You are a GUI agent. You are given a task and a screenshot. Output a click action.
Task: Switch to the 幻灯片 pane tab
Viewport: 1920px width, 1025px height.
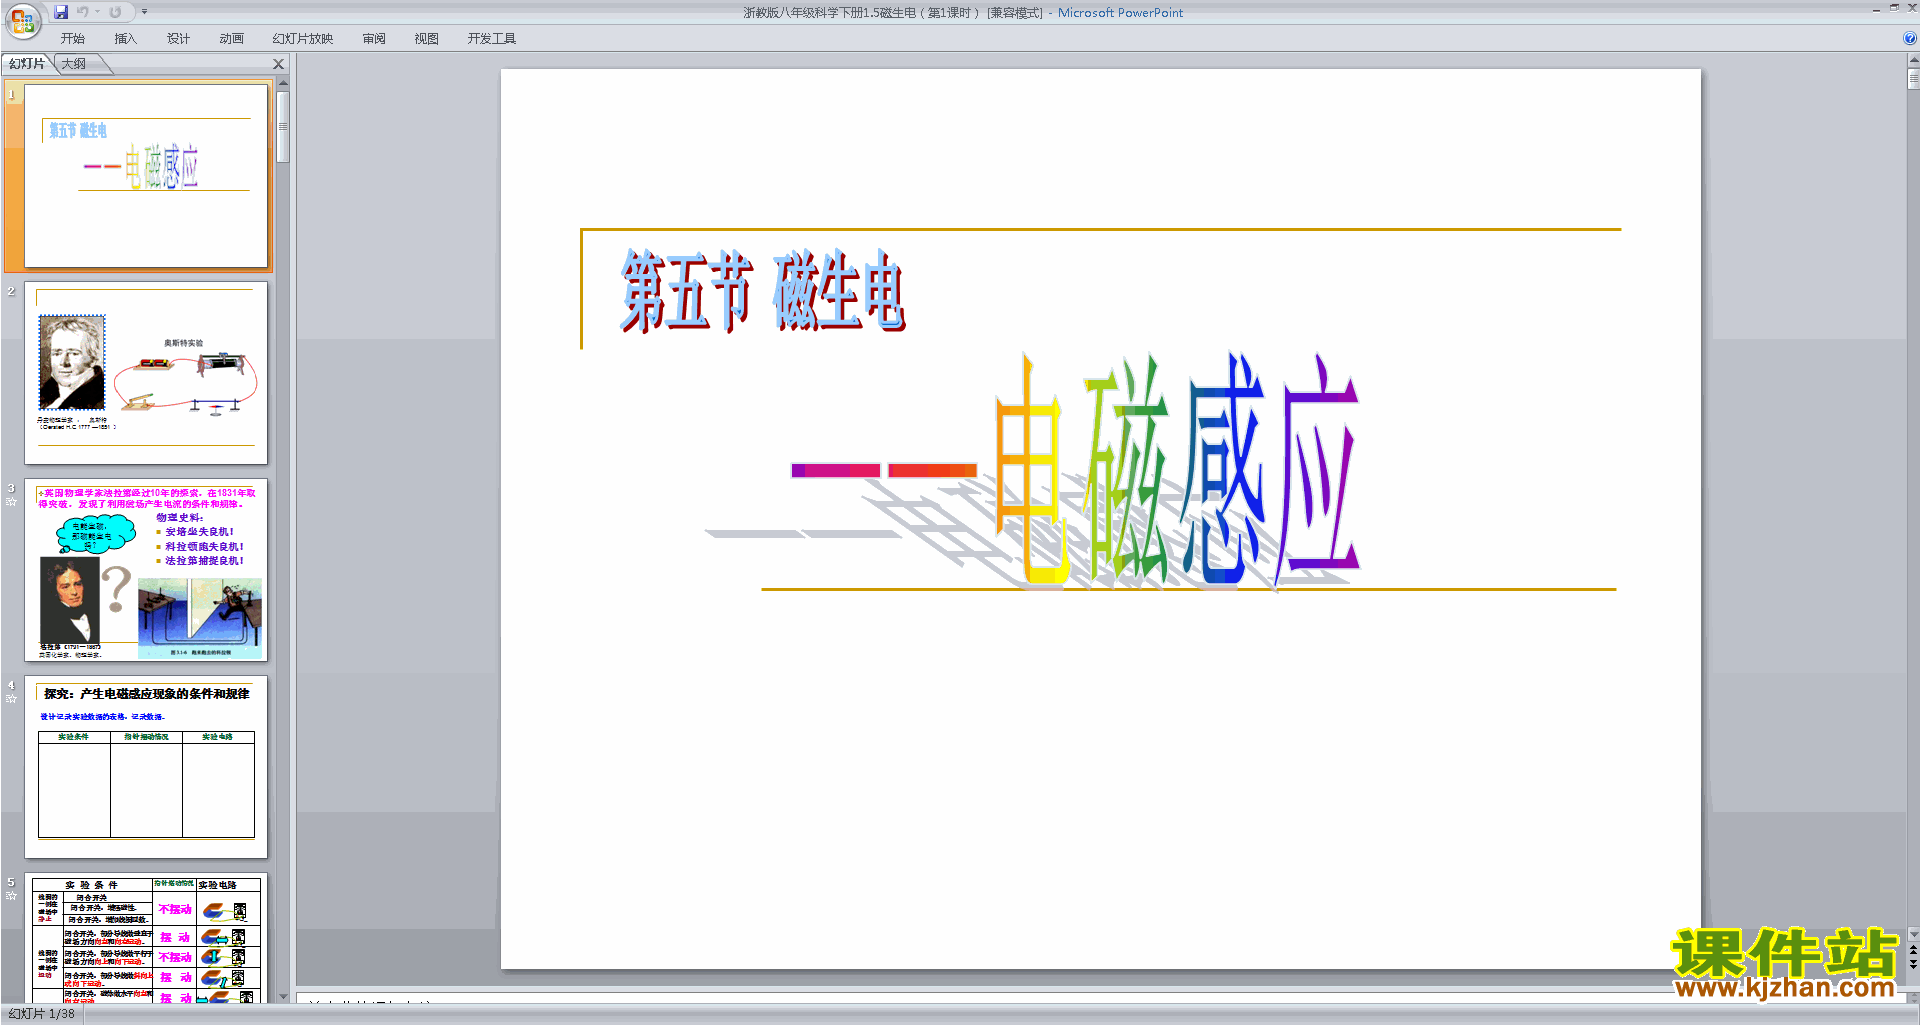[27, 64]
